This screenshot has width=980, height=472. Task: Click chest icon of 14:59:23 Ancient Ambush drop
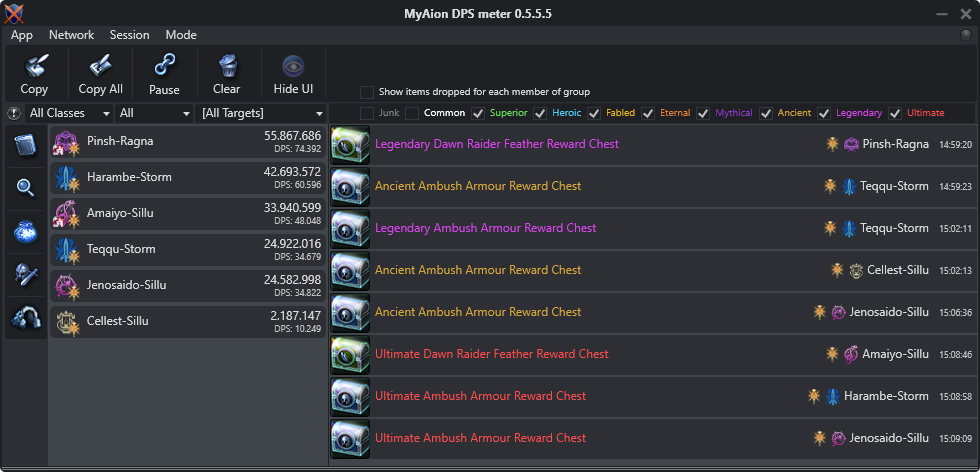[x=350, y=187]
